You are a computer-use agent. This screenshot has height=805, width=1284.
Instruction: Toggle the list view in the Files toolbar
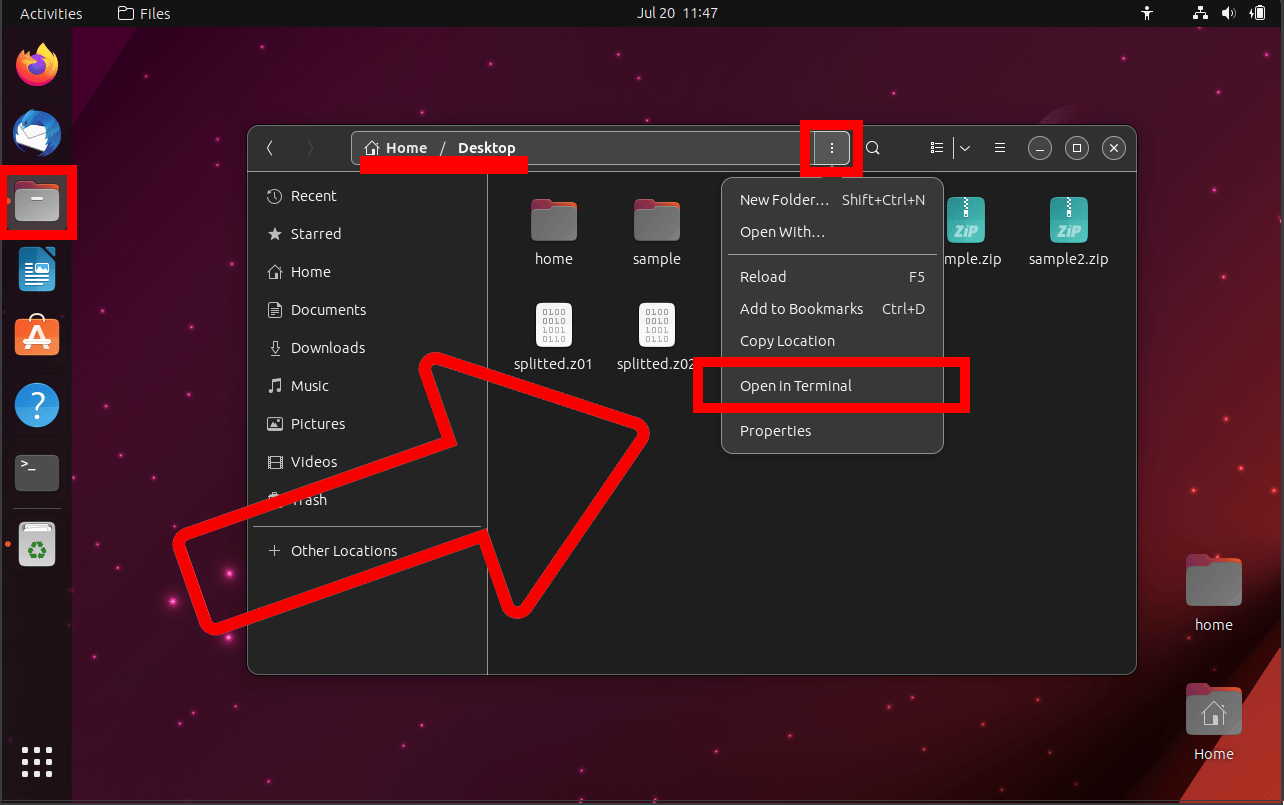pos(936,147)
